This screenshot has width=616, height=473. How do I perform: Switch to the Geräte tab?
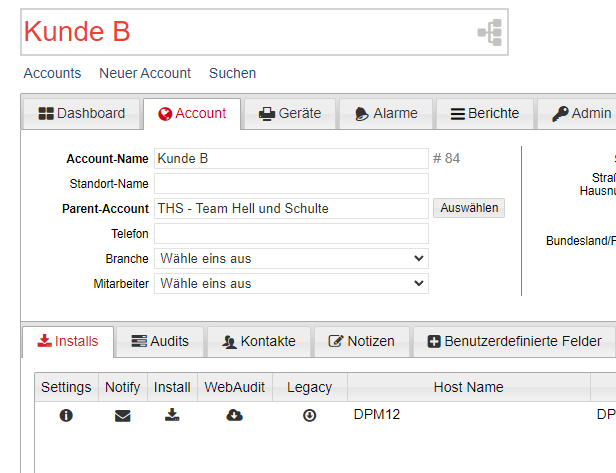pos(290,114)
